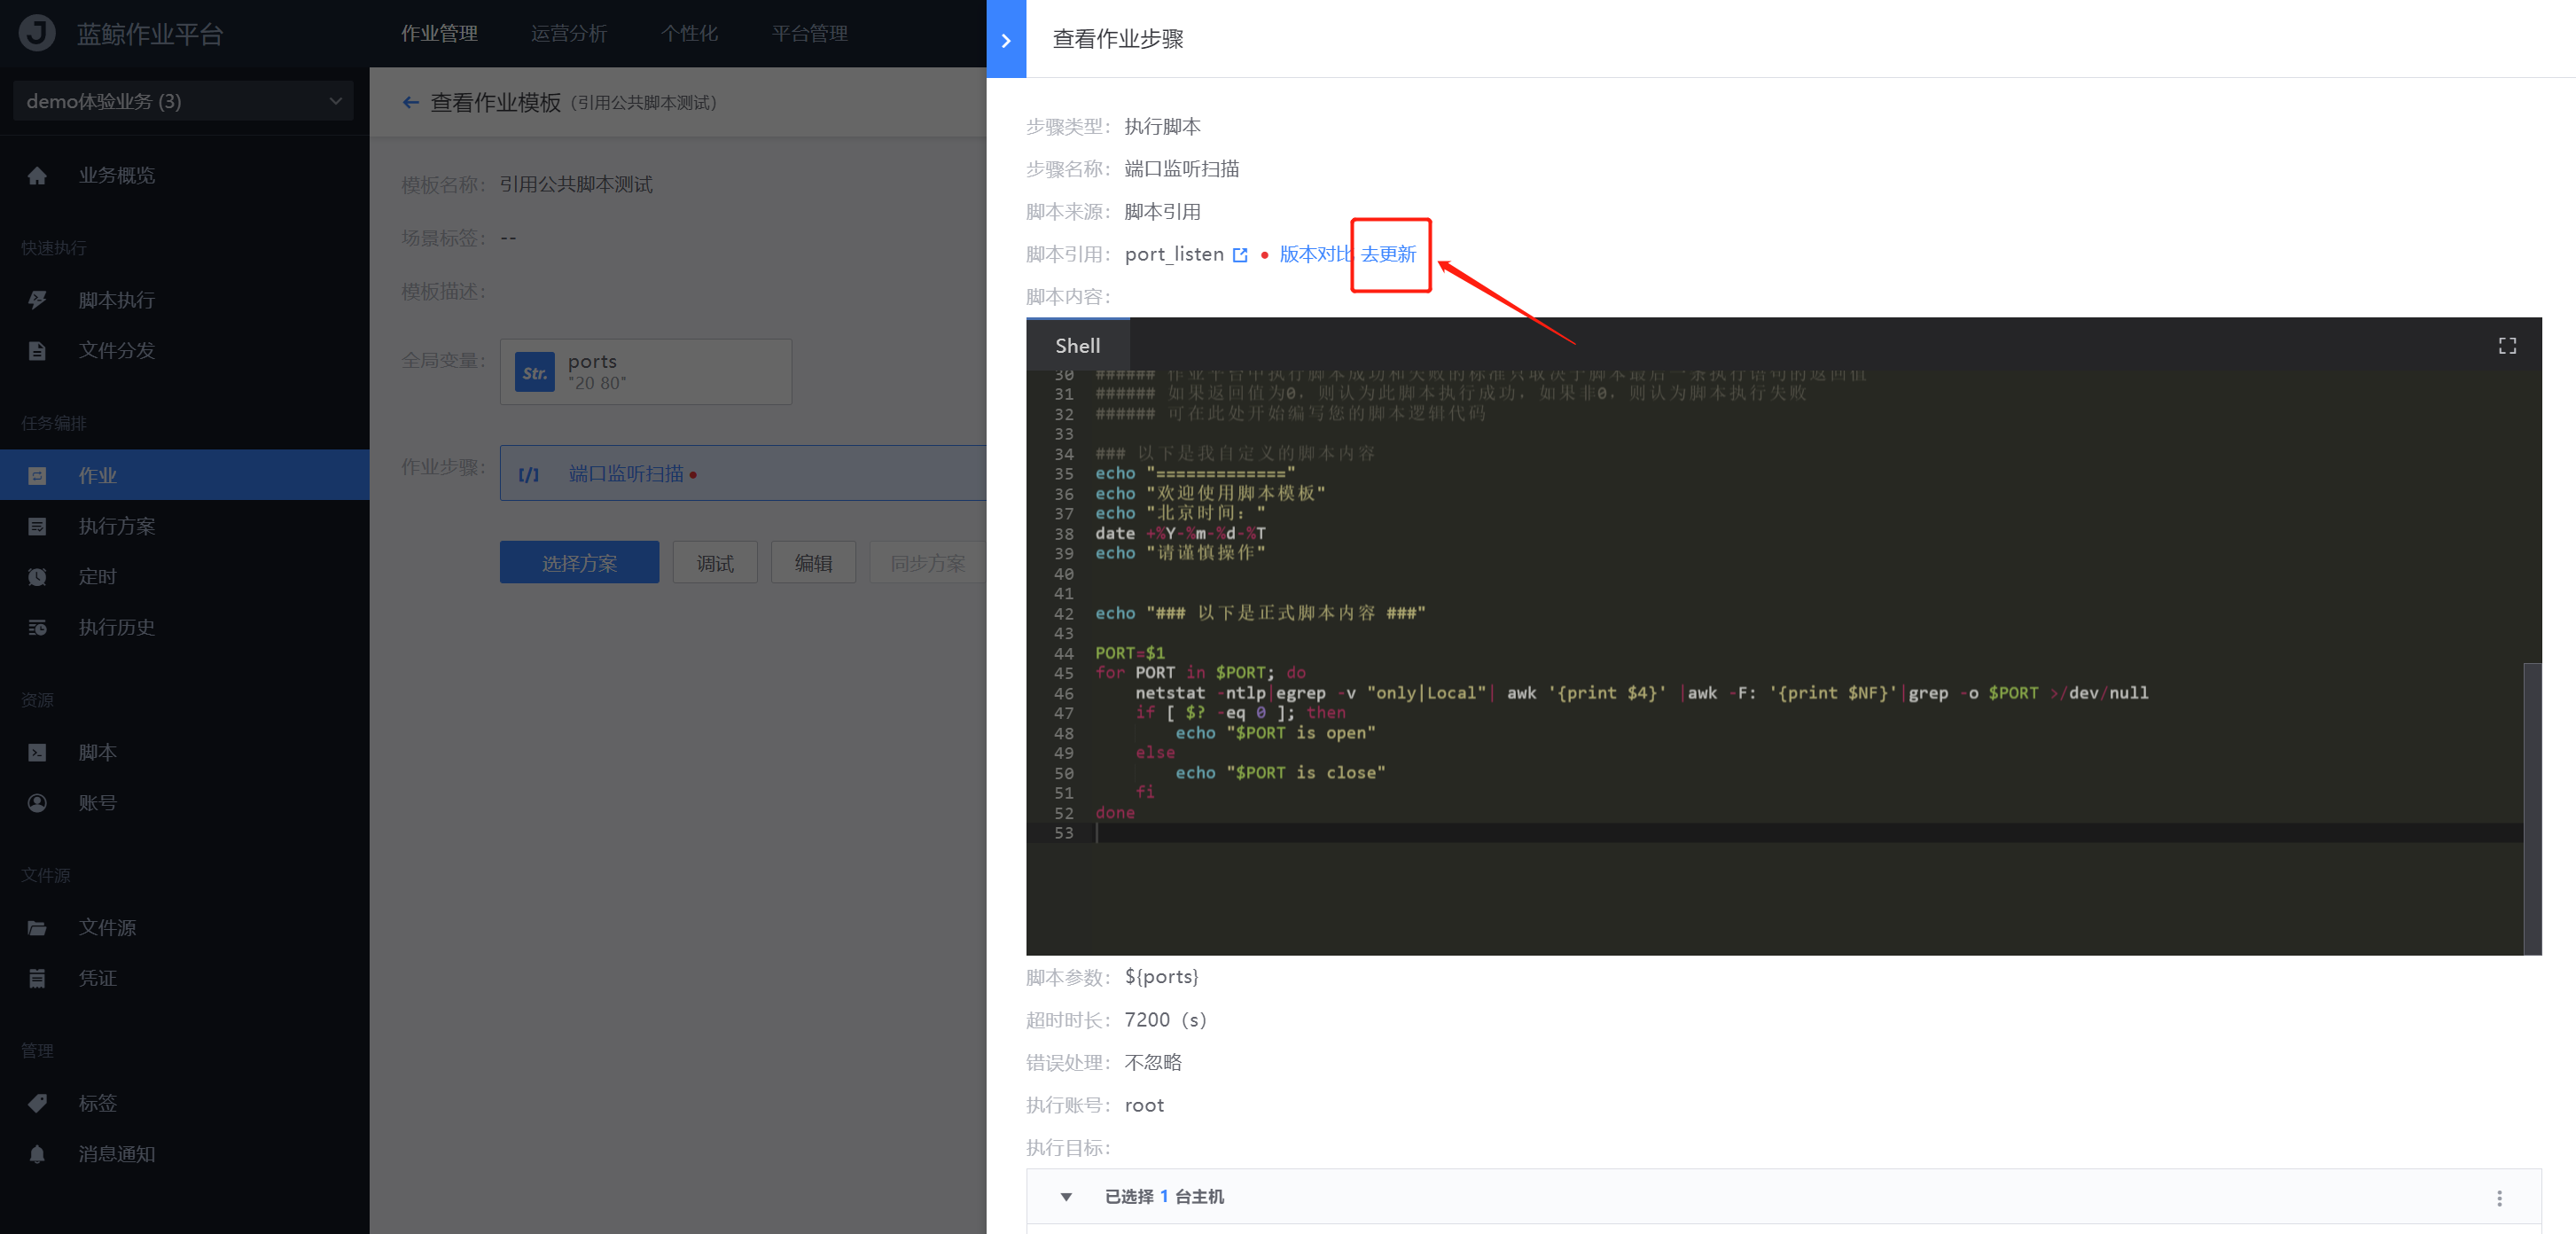Click the script step icon for 端口监听扫描
2576x1234 pixels.
coord(529,474)
